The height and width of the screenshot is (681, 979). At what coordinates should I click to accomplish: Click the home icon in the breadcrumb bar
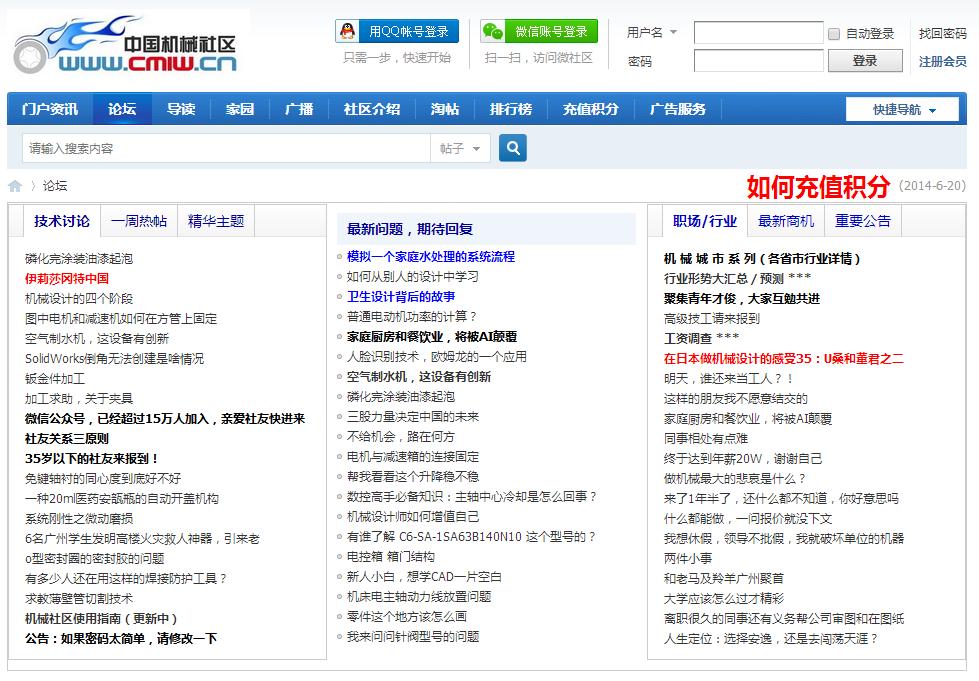14,185
